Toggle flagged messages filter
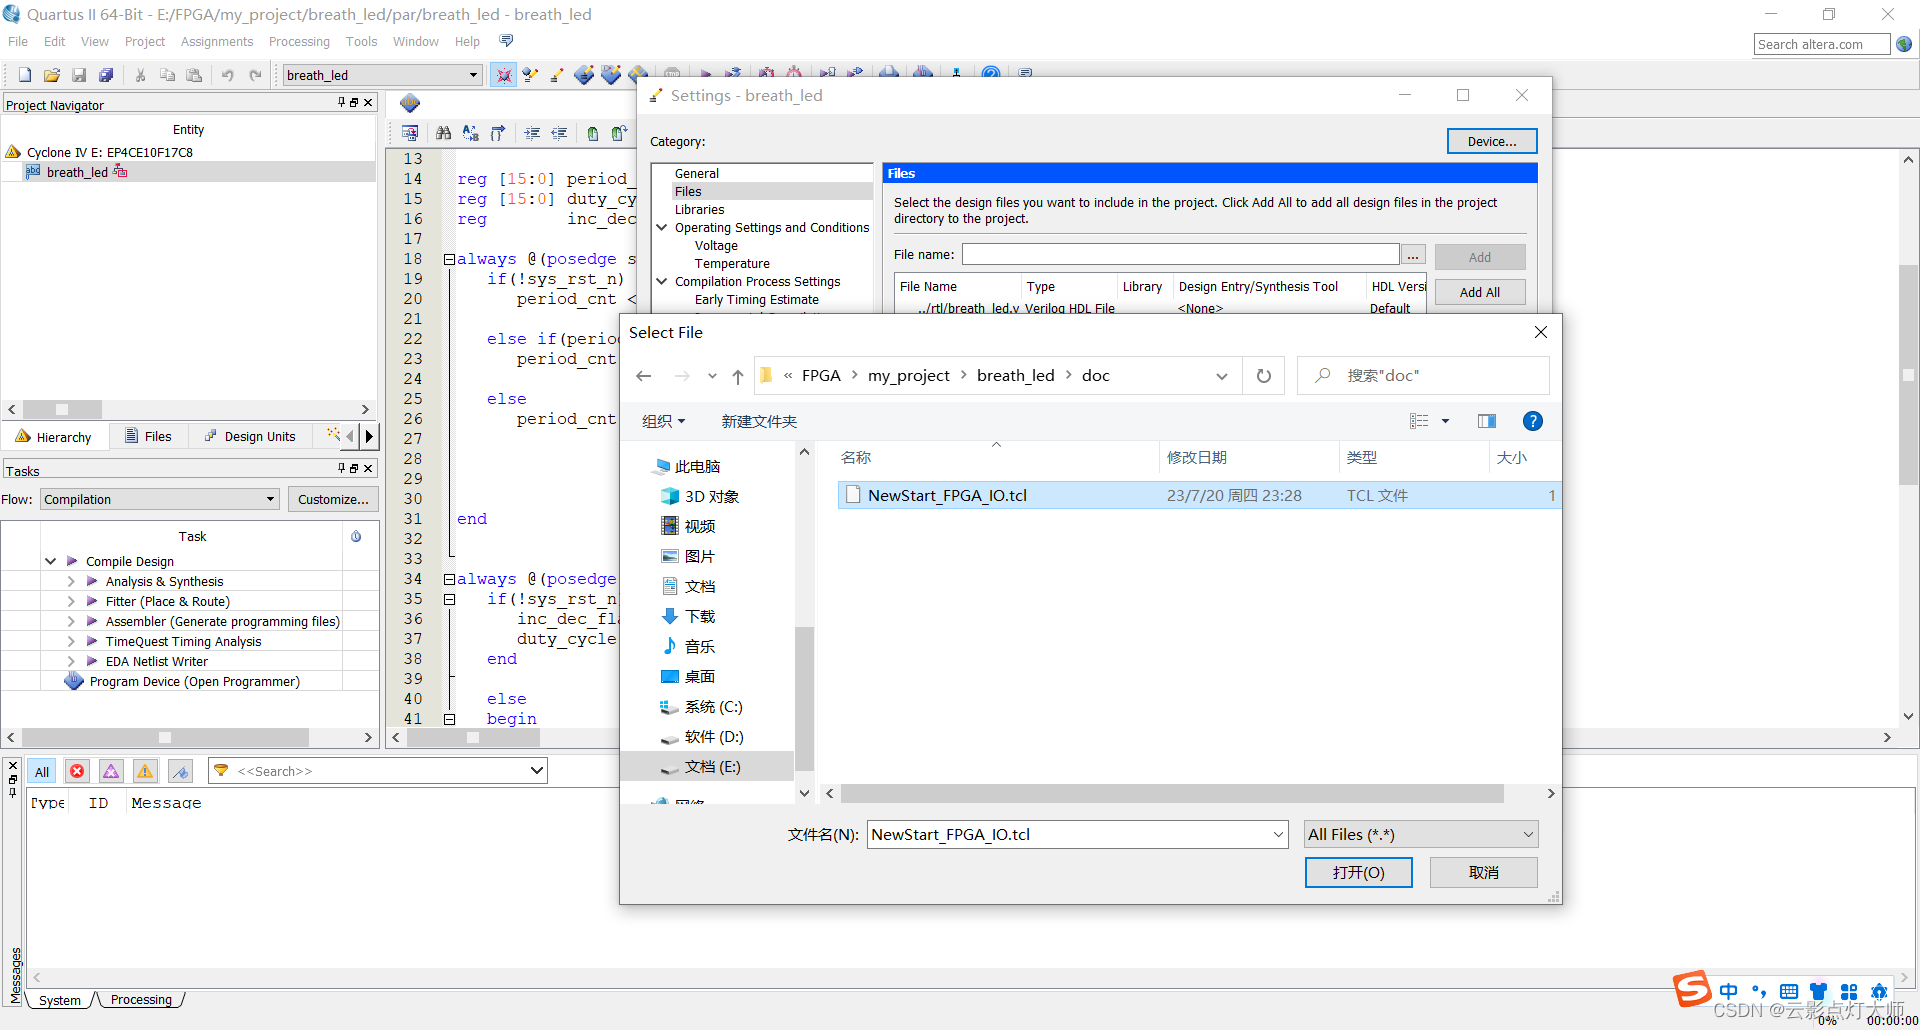The height and width of the screenshot is (1030, 1920). tap(180, 771)
